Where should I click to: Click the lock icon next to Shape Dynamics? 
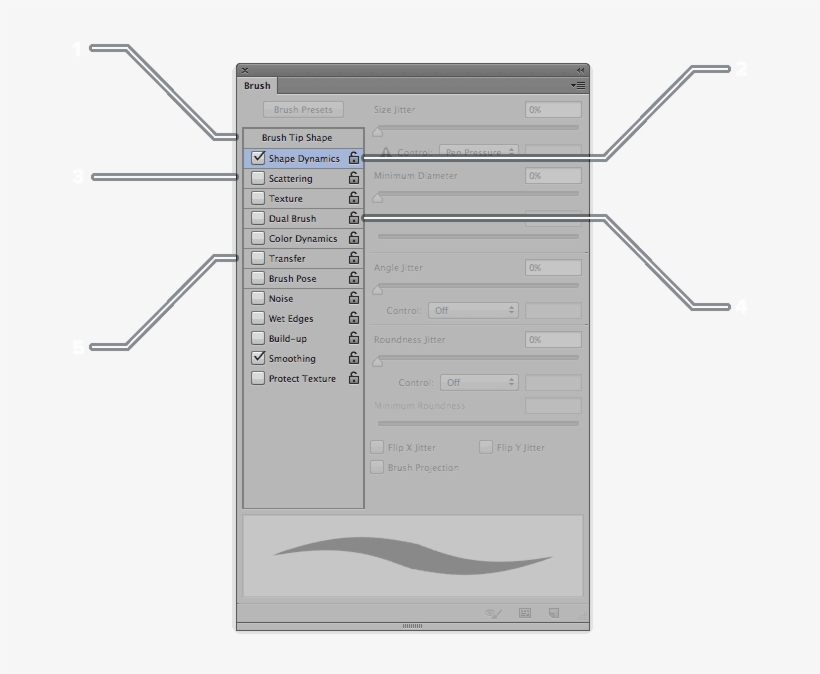(x=354, y=157)
